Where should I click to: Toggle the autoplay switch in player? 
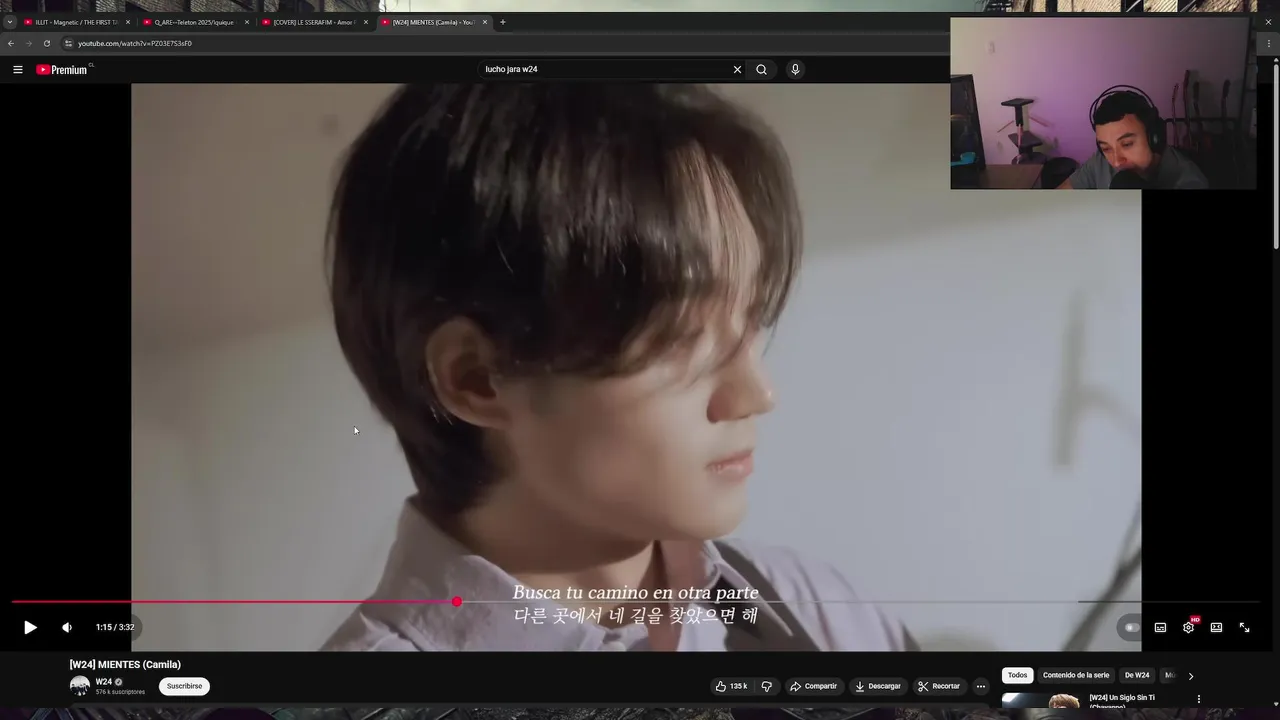1131,627
